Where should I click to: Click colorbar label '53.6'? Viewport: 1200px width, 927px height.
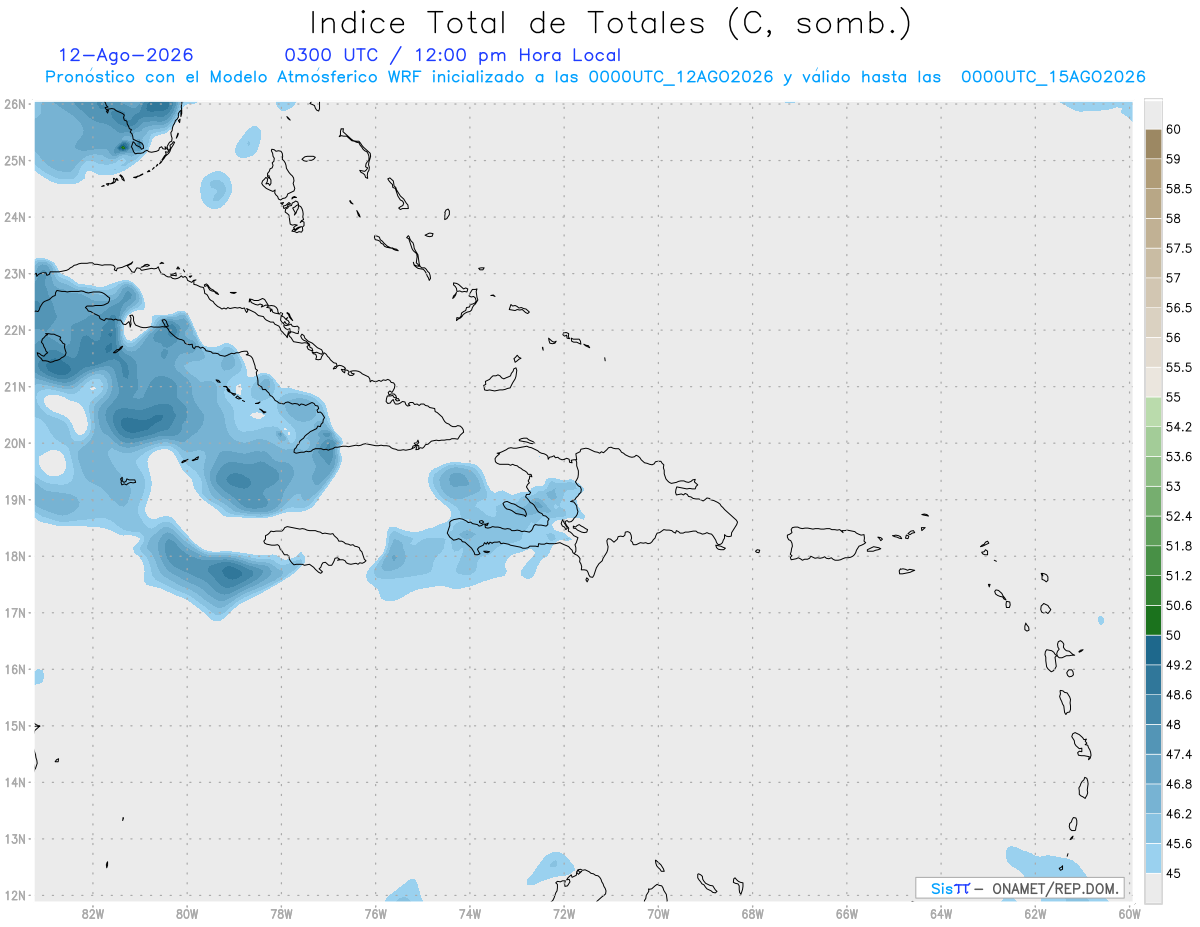(x=1179, y=457)
